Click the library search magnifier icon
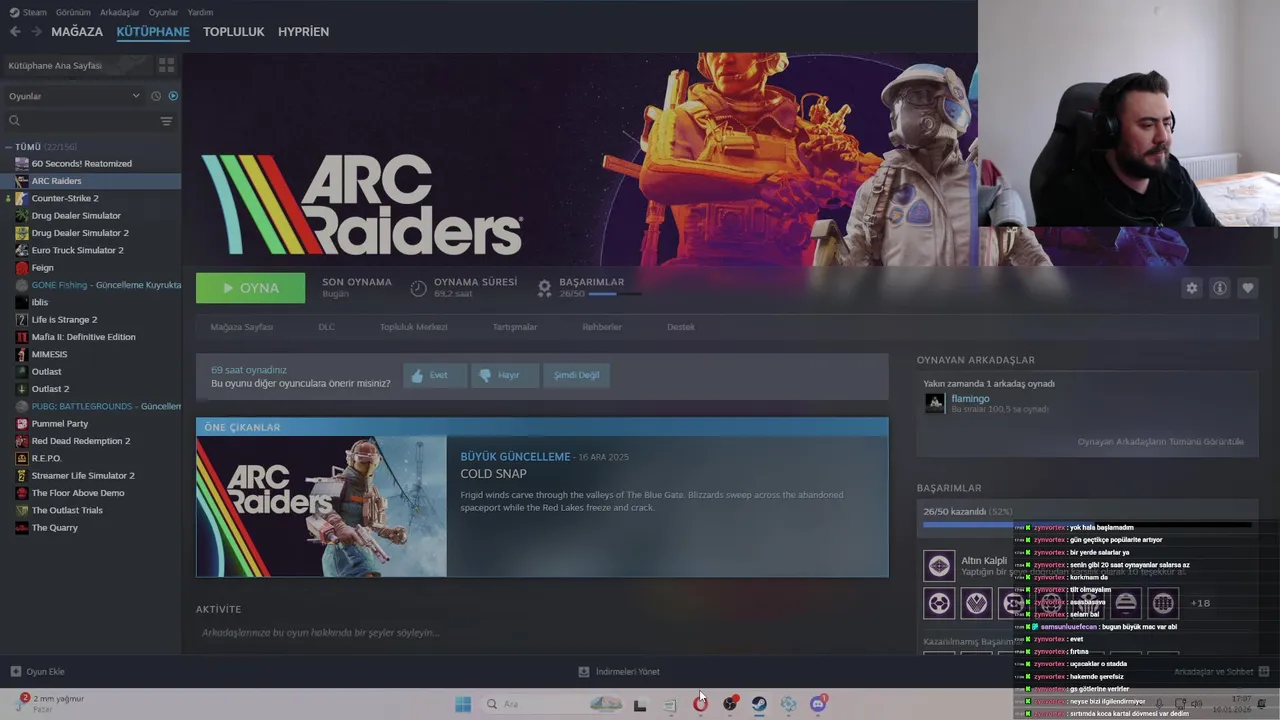Screen dimensions: 1280x720 pyautogui.click(x=14, y=121)
